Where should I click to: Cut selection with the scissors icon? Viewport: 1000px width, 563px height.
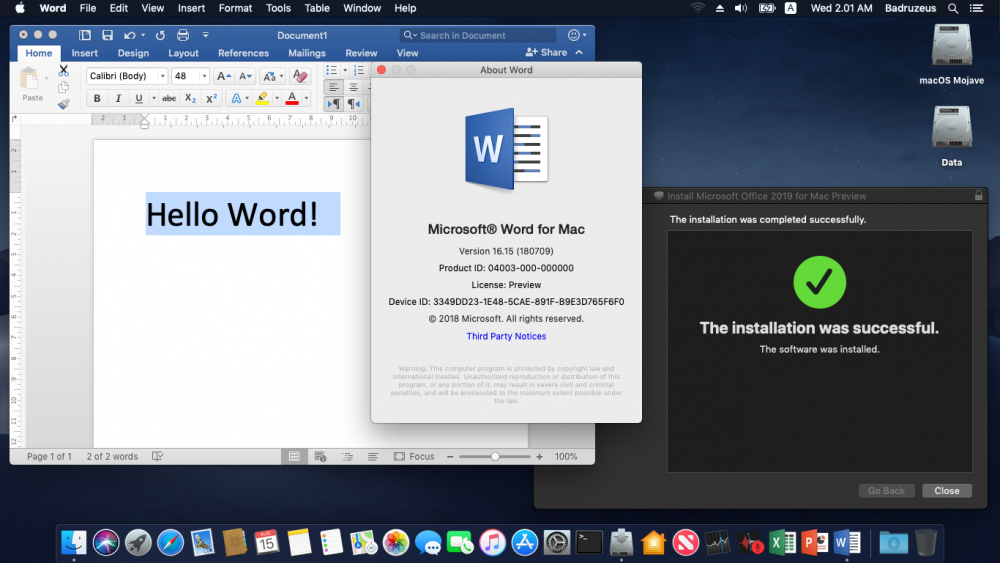point(64,70)
